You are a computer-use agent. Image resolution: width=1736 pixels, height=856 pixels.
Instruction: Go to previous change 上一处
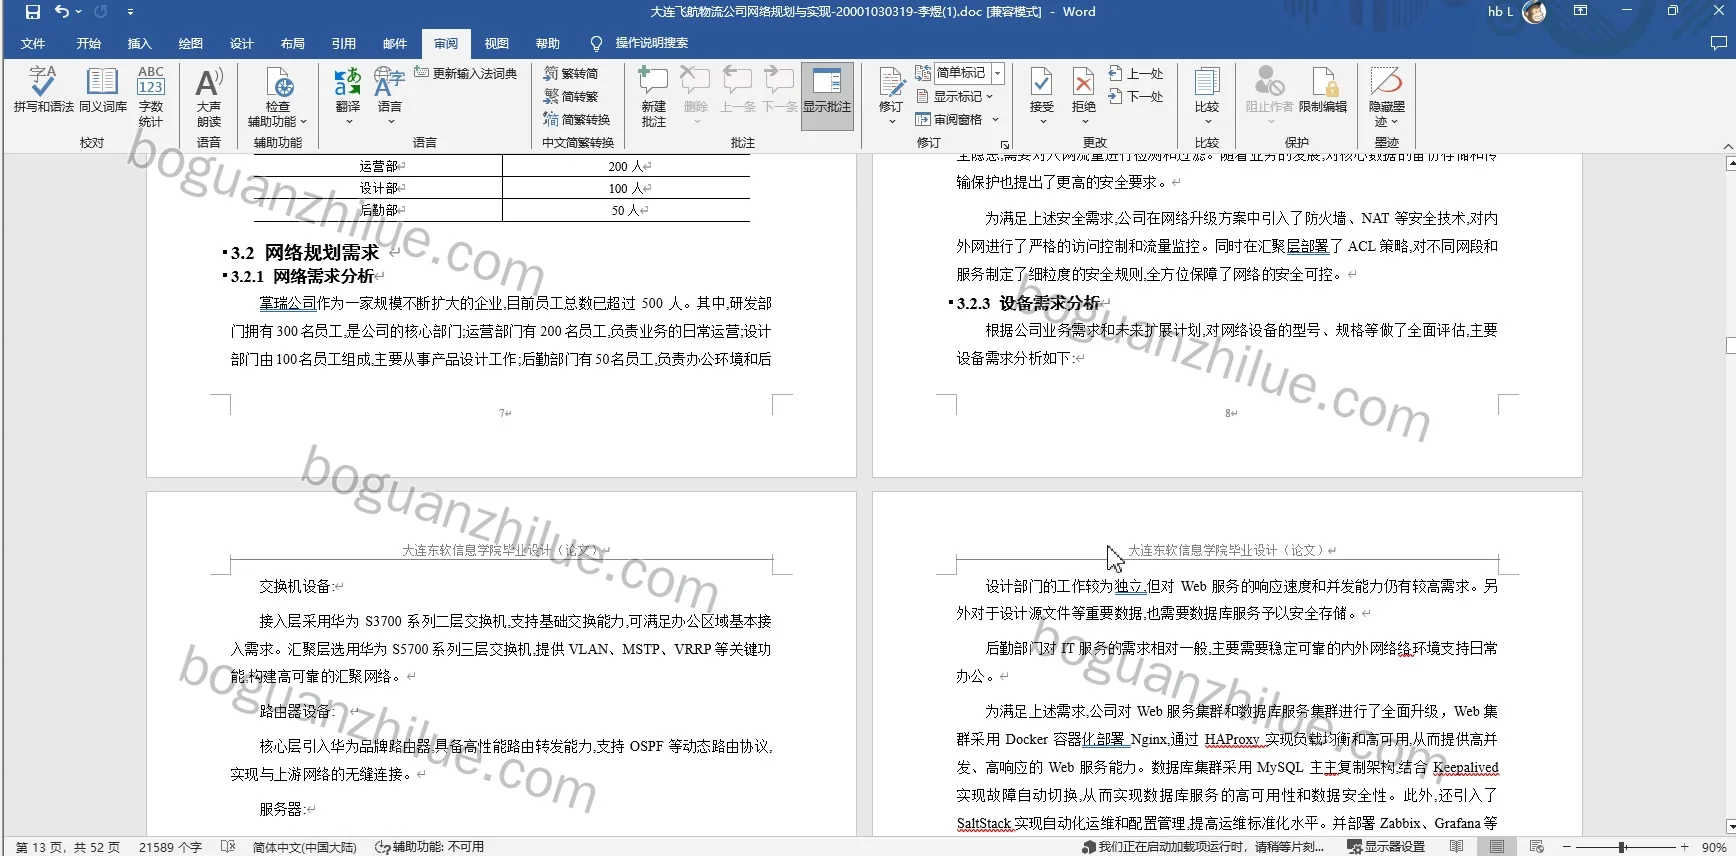1136,73
